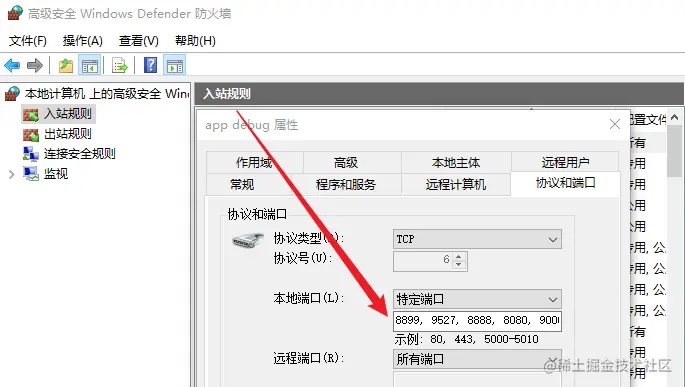
Task: Select 连接安全规则 in the tree
Action: [80, 154]
